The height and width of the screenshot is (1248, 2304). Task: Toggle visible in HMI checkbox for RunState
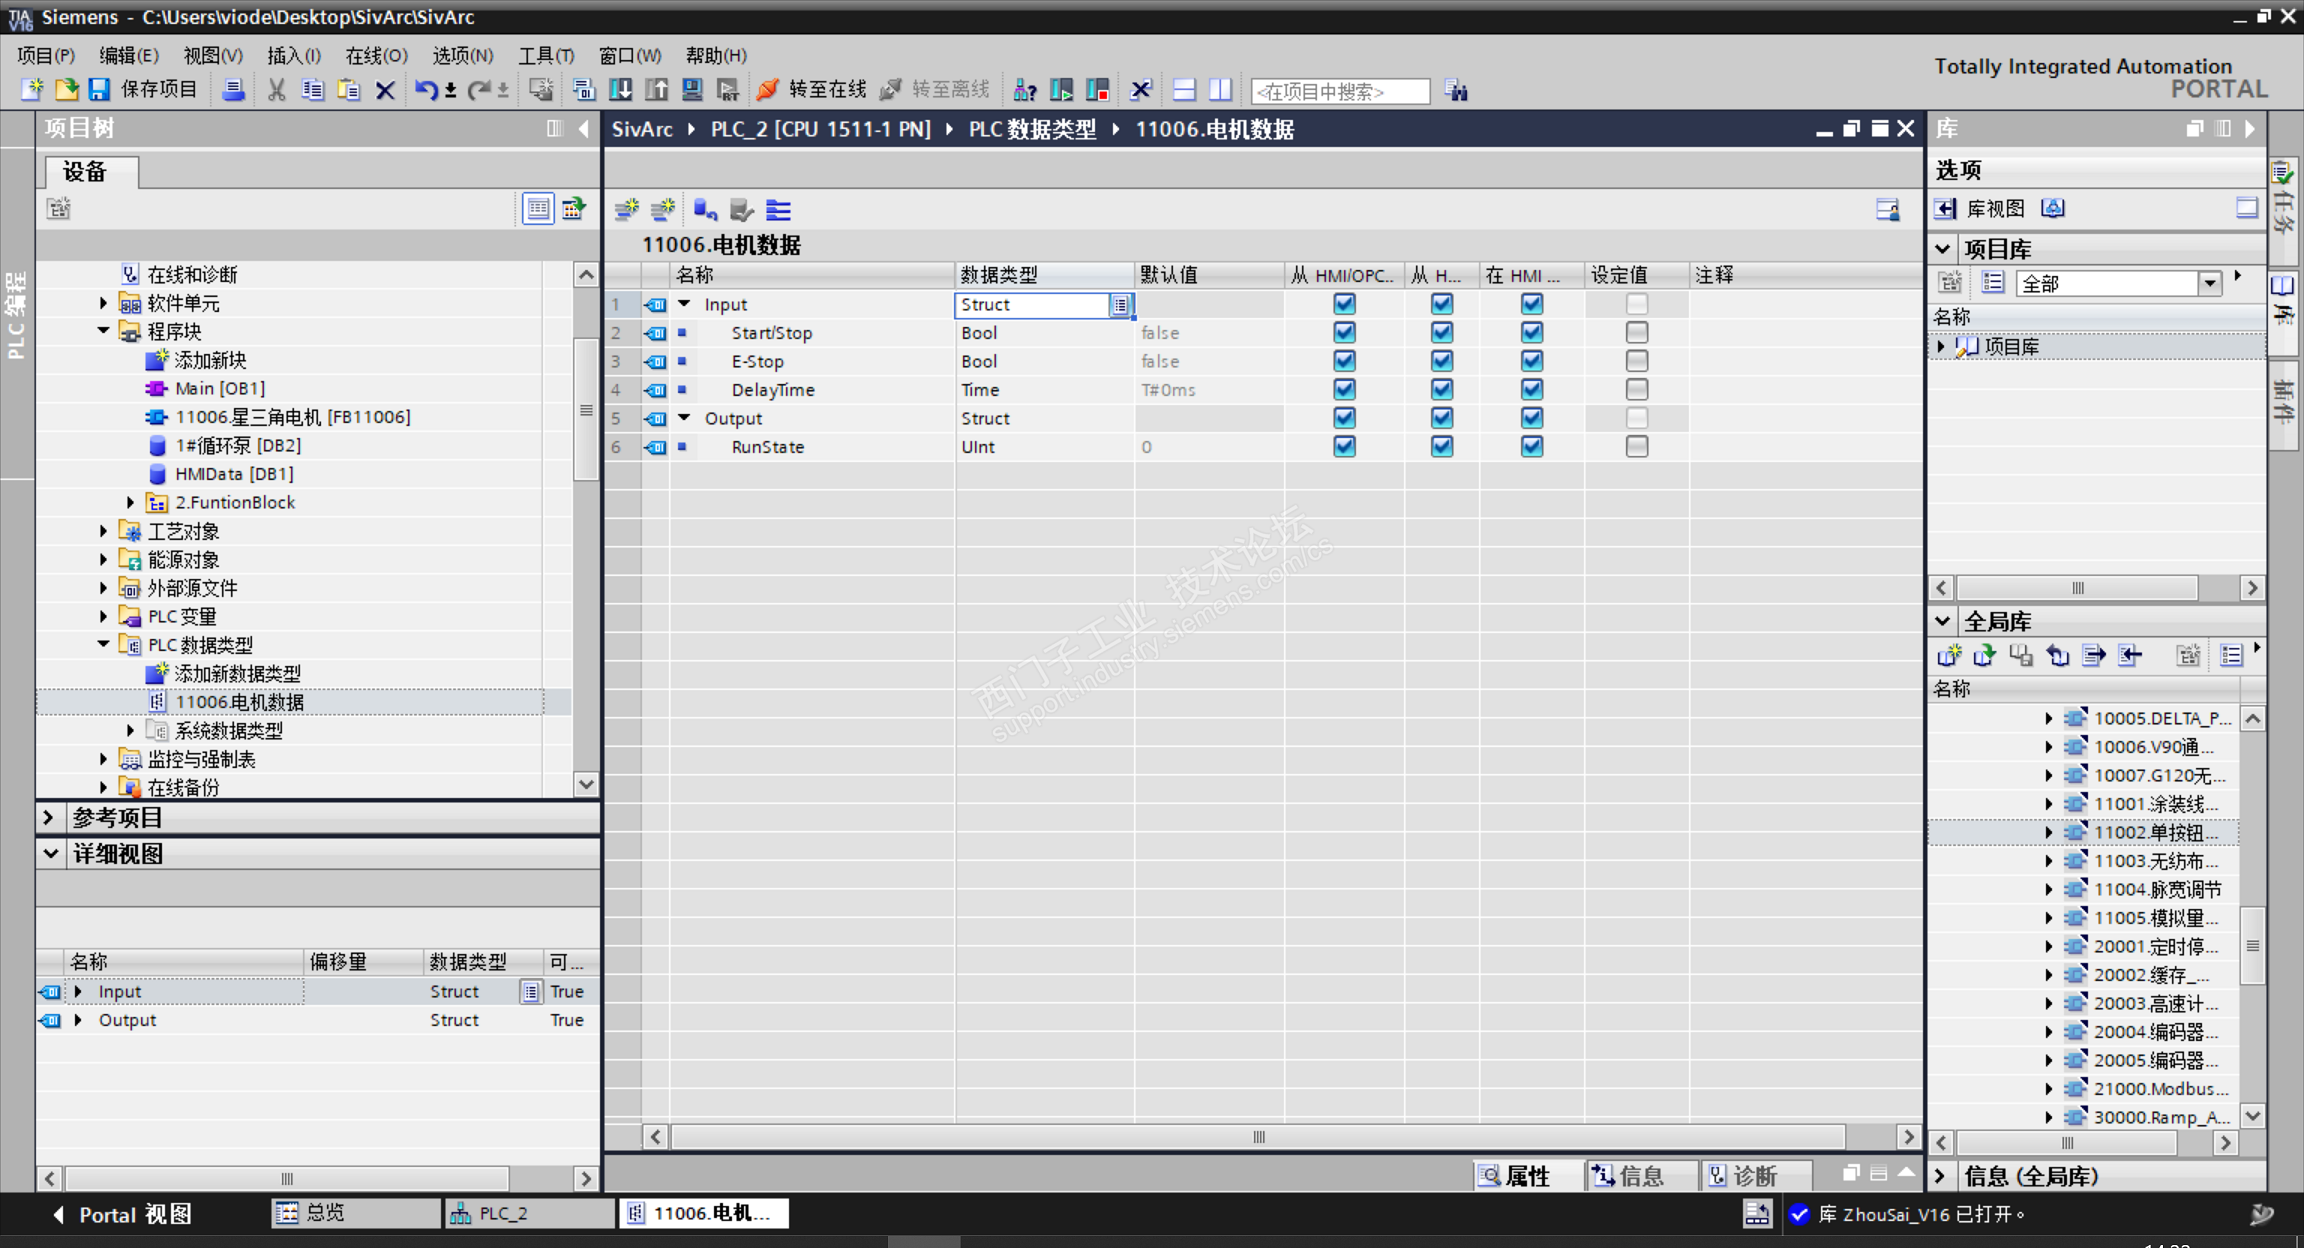(x=1531, y=447)
